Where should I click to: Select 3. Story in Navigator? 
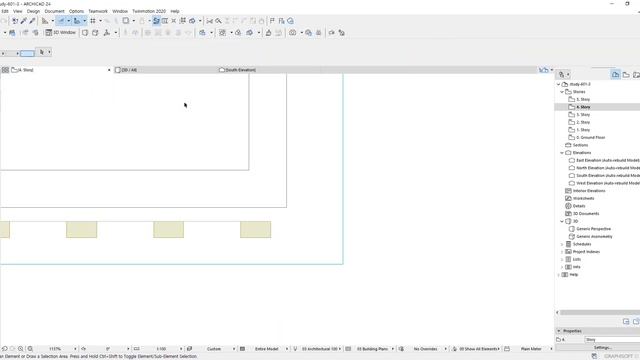tap(583, 115)
